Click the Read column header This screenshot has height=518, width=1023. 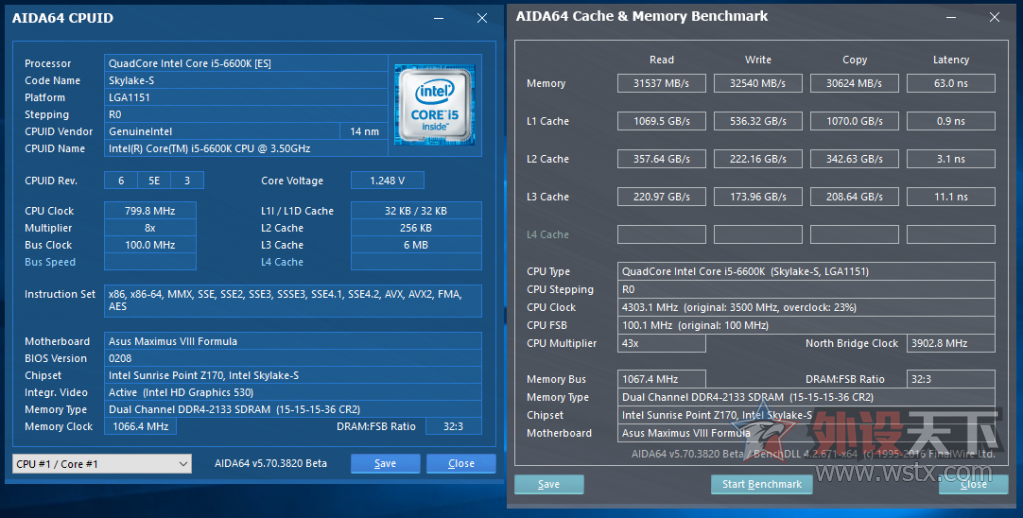[662, 60]
